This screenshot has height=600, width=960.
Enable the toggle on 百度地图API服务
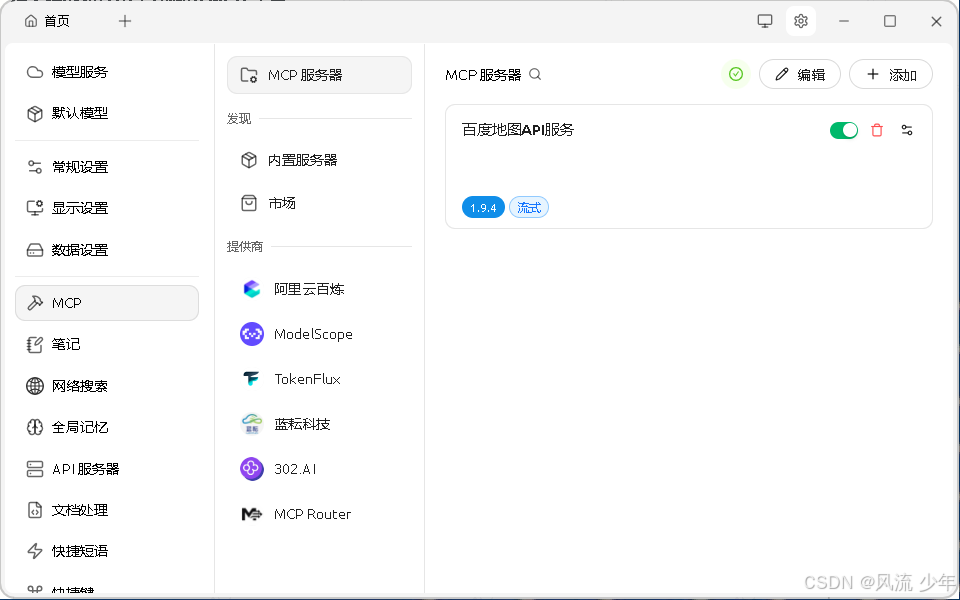pos(844,130)
